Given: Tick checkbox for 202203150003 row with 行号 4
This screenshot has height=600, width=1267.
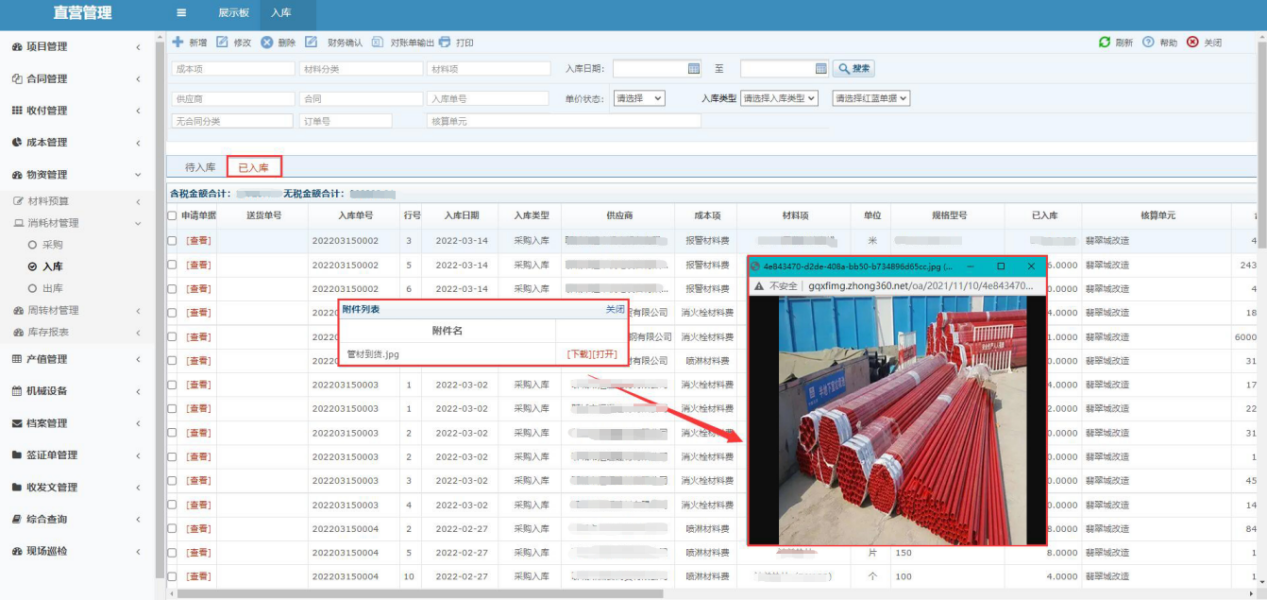Looking at the screenshot, I should [172, 505].
